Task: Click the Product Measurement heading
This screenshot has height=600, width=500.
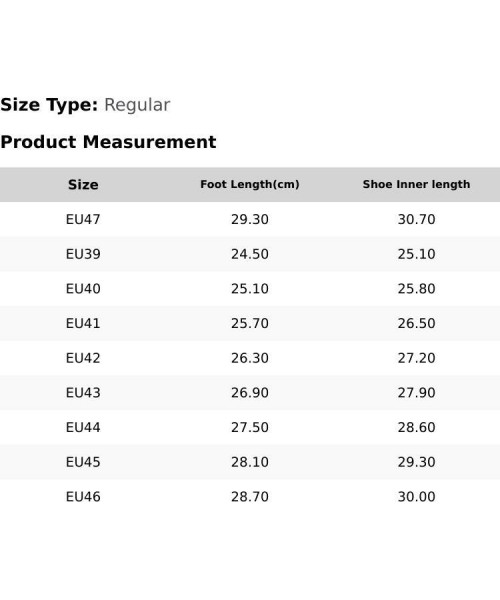Action: (x=108, y=142)
